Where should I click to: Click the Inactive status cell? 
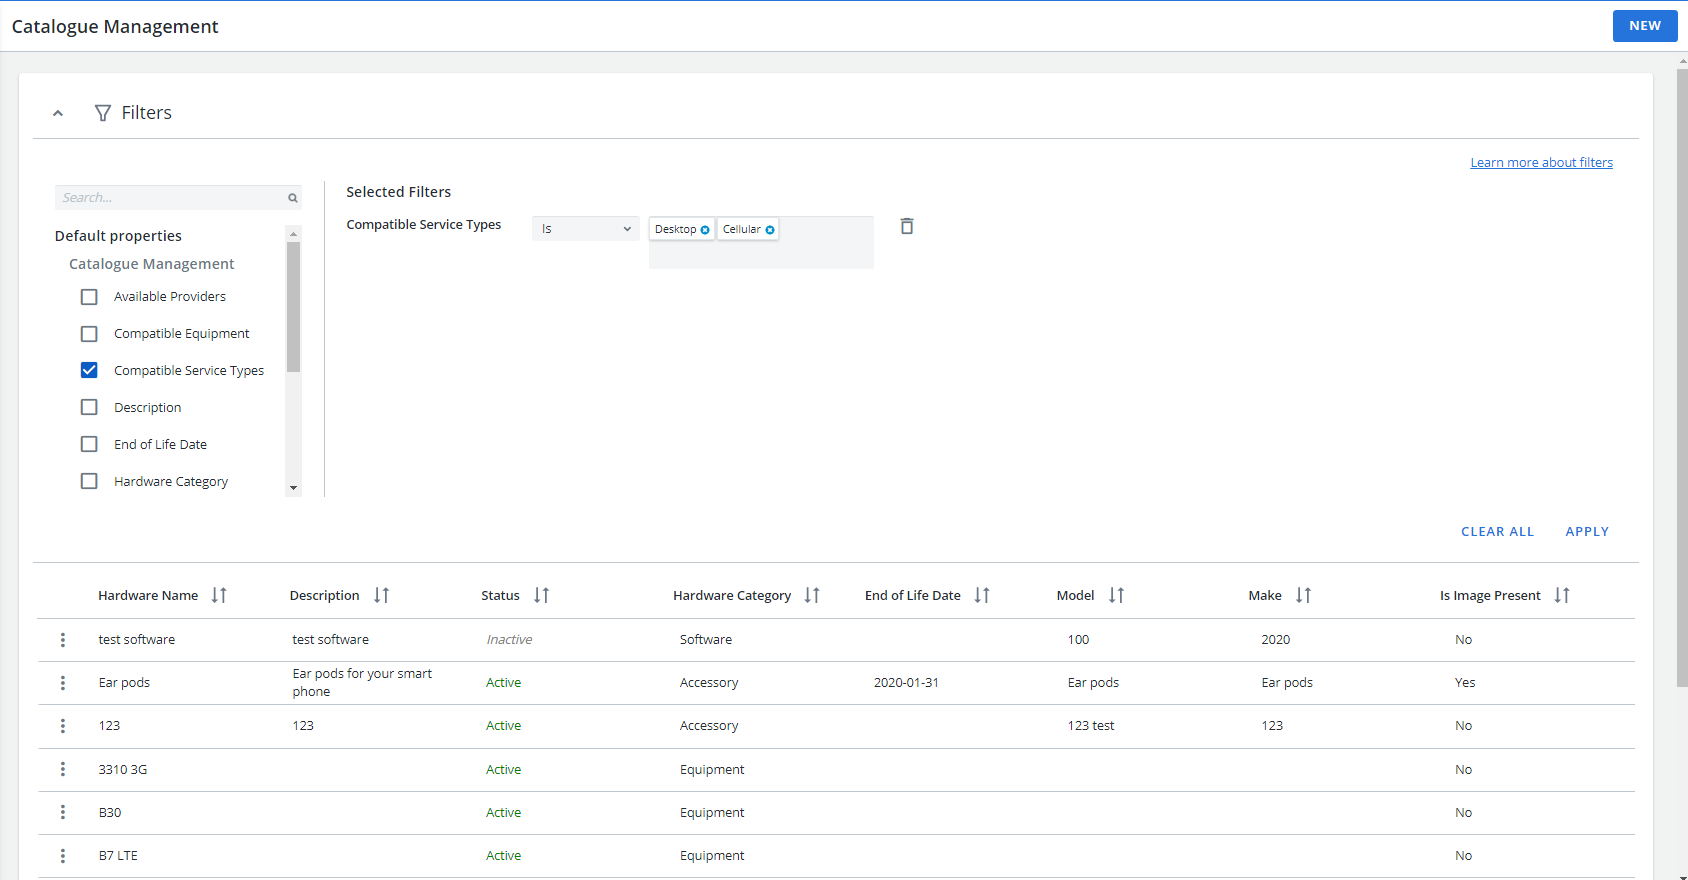click(509, 640)
